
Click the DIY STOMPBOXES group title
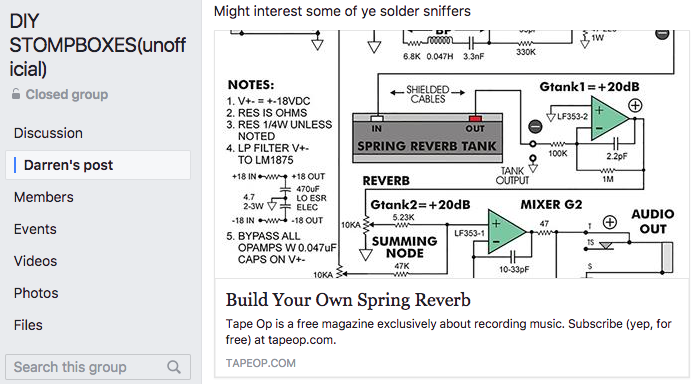[98, 45]
